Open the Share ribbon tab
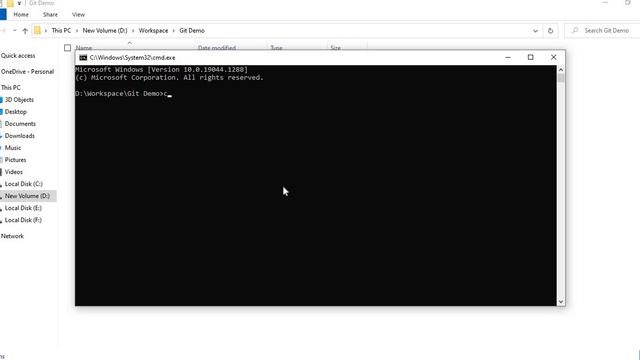640x360 pixels. coord(50,15)
